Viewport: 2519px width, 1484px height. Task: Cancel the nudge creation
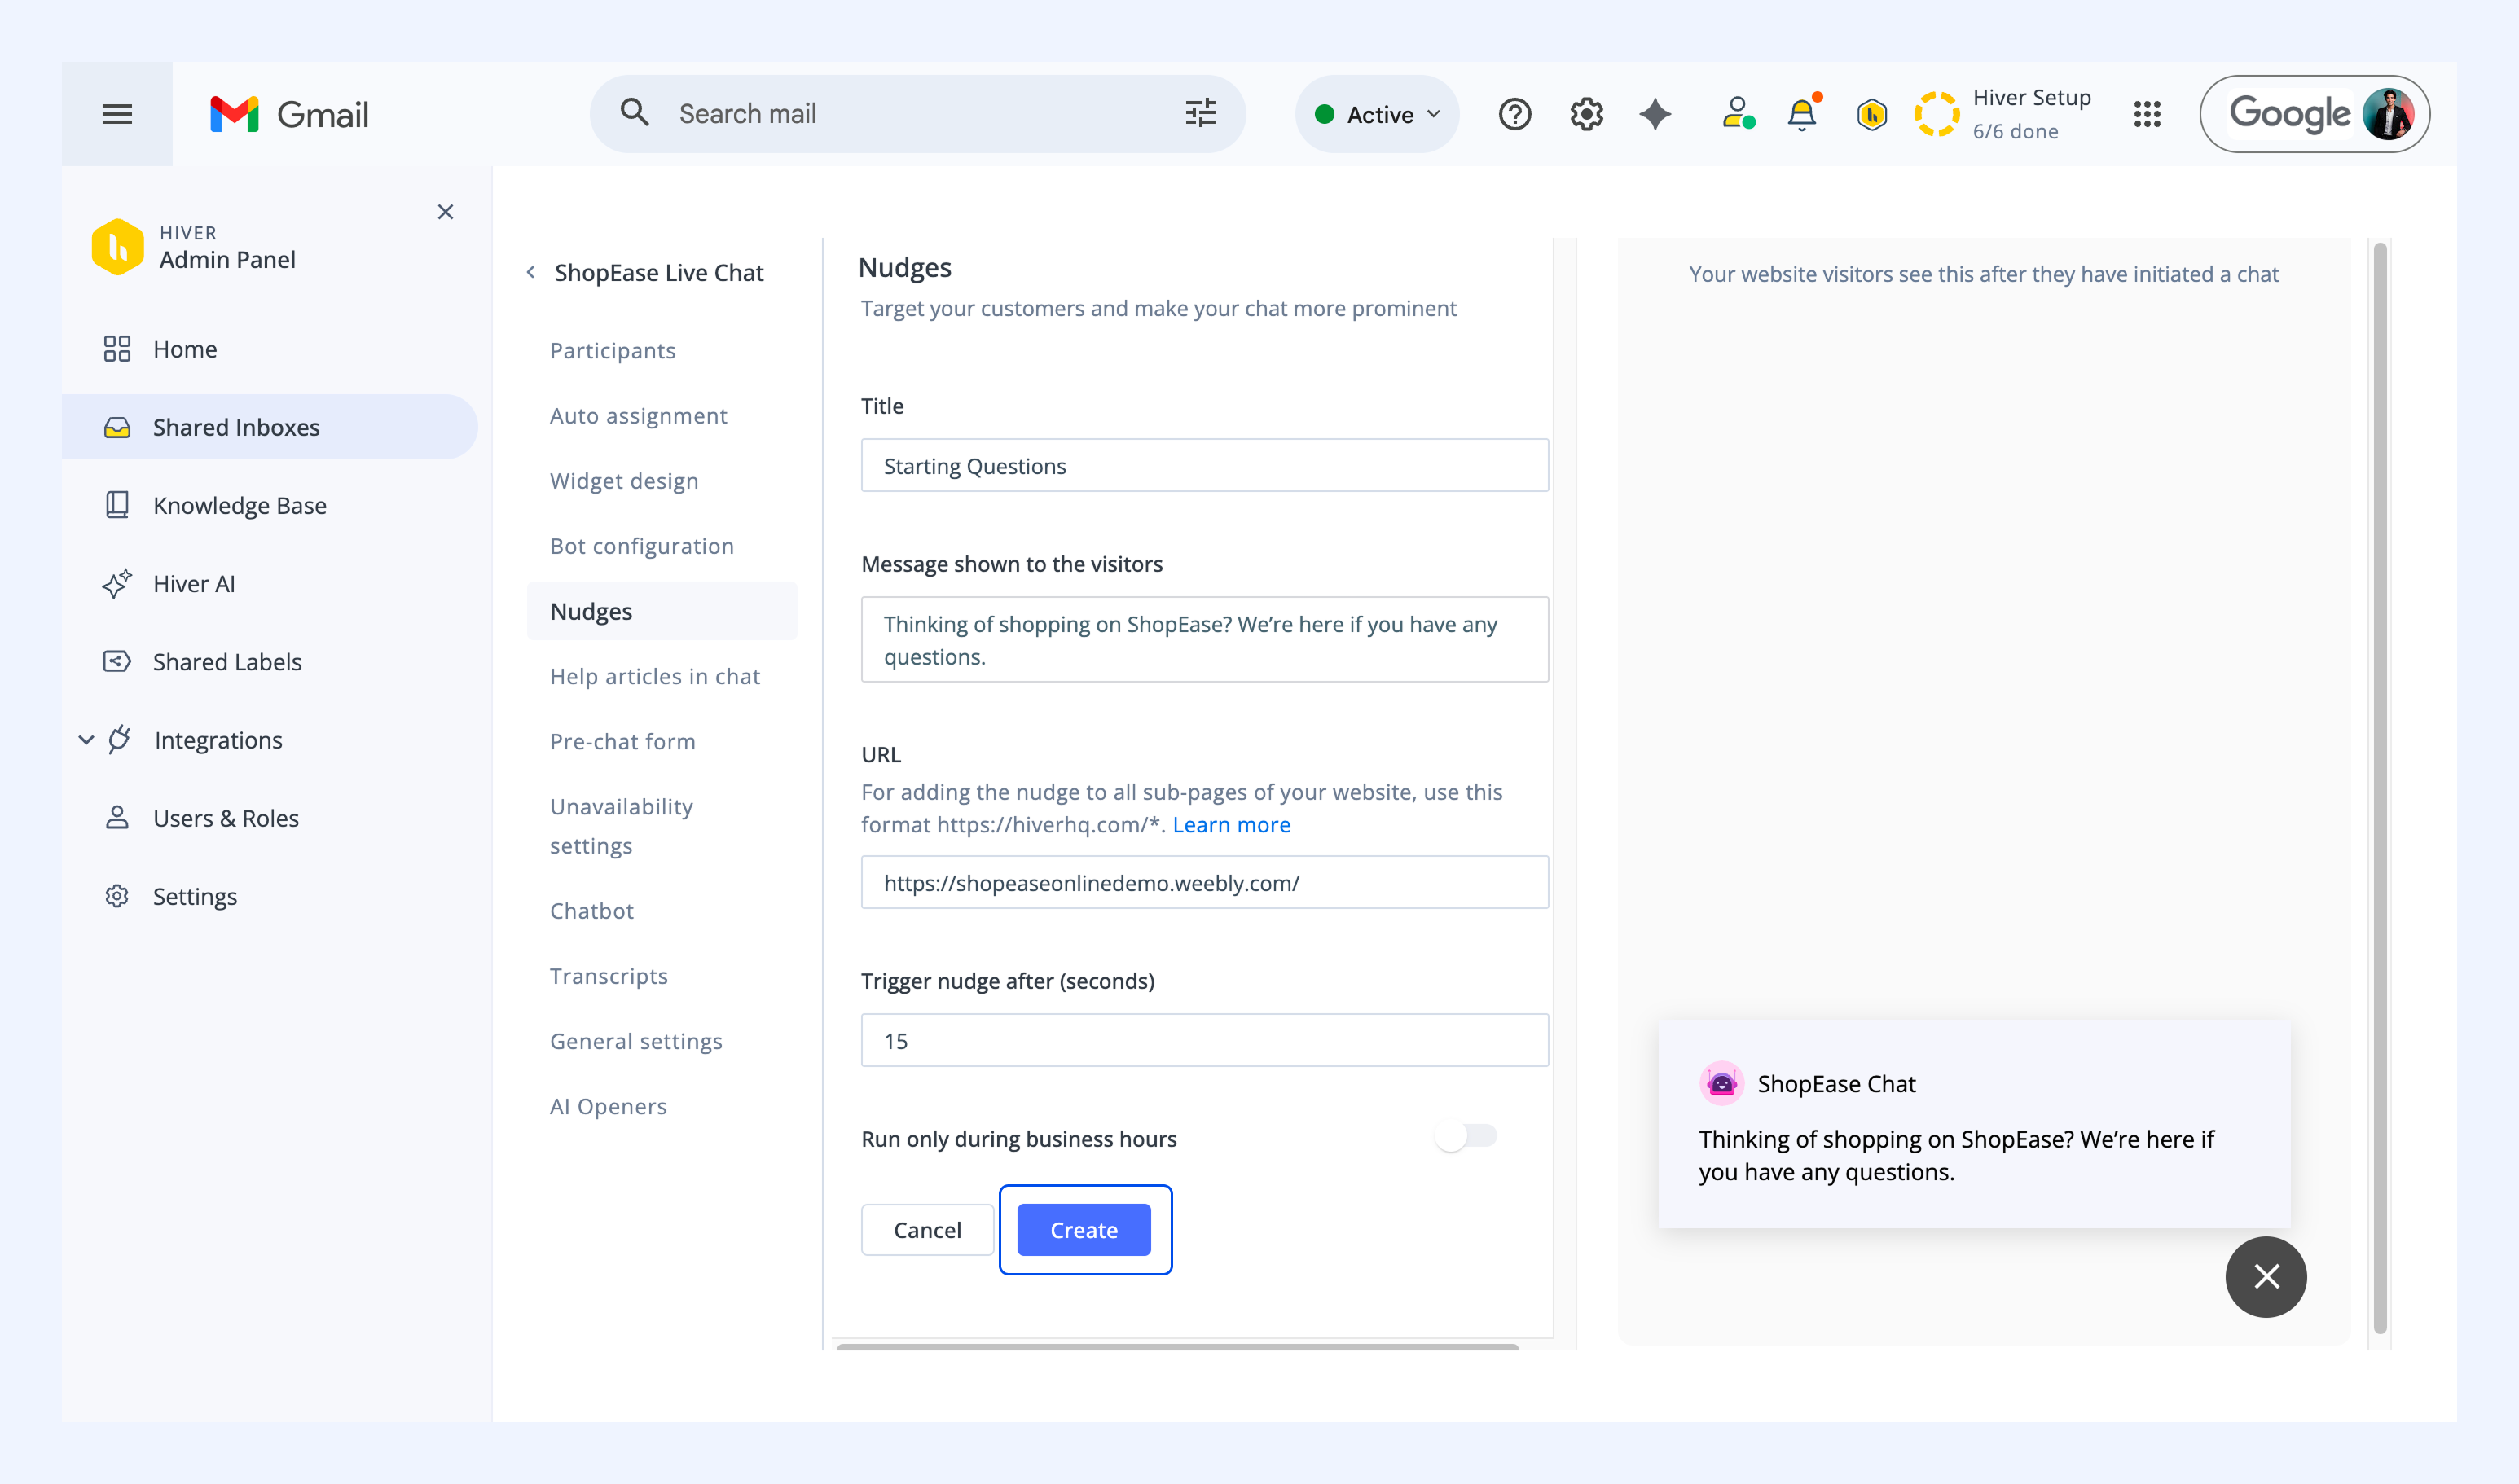coord(927,1230)
